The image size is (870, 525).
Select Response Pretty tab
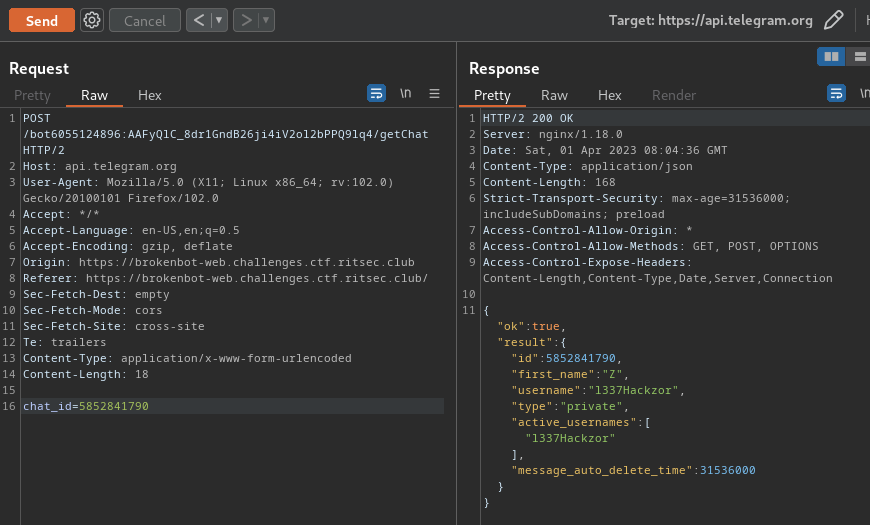click(492, 95)
